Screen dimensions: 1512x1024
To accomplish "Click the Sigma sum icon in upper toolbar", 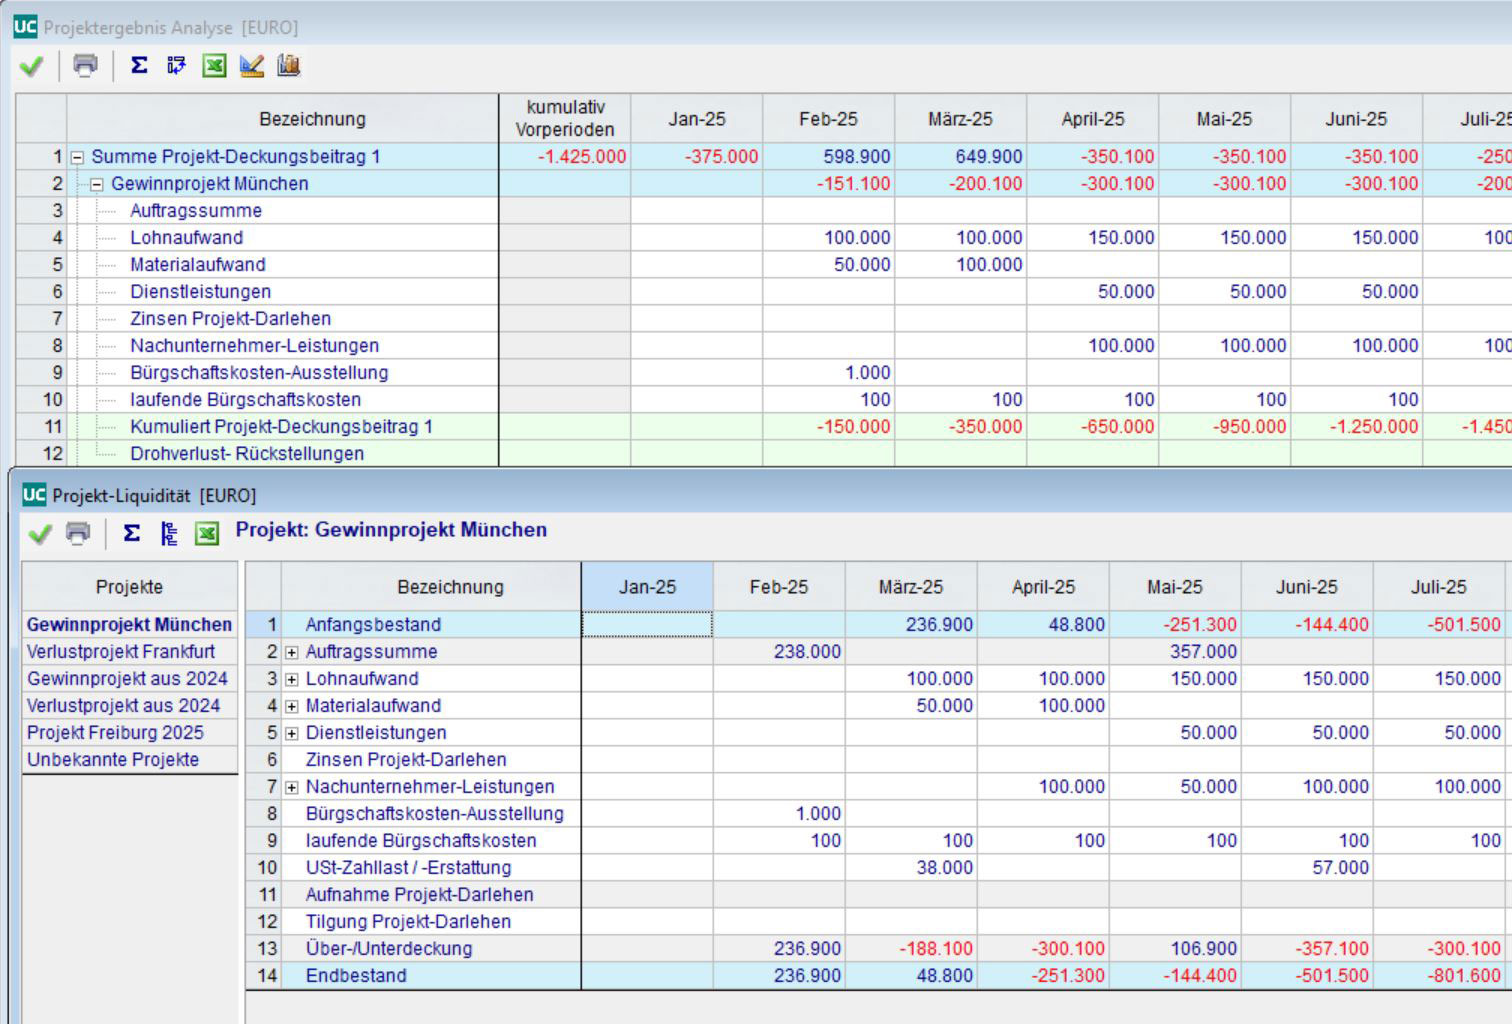I will (x=139, y=66).
